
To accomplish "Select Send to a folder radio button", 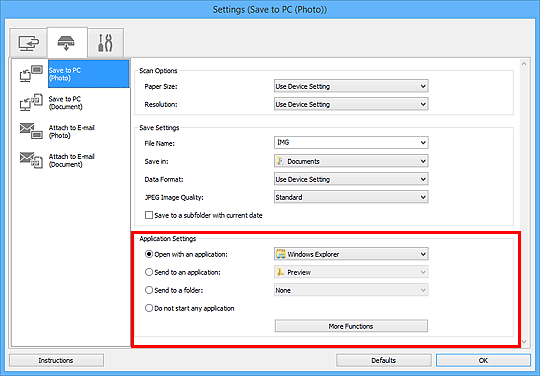I will 149,290.
